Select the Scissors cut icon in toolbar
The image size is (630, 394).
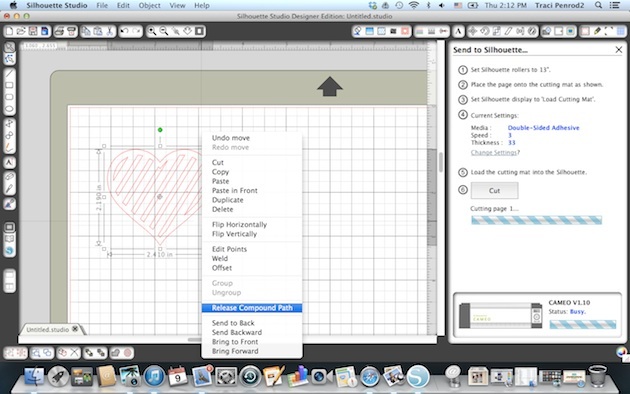[x=110, y=31]
